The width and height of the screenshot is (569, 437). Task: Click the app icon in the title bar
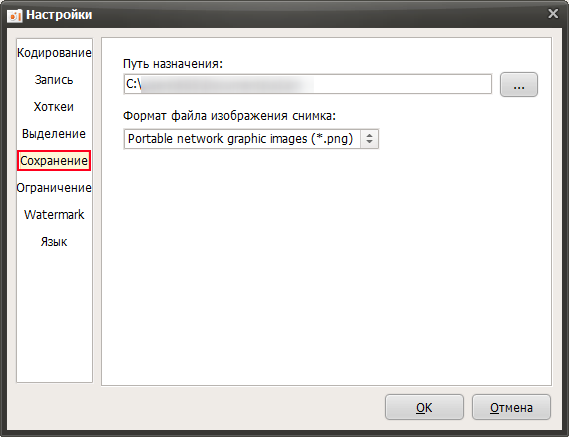(15, 15)
